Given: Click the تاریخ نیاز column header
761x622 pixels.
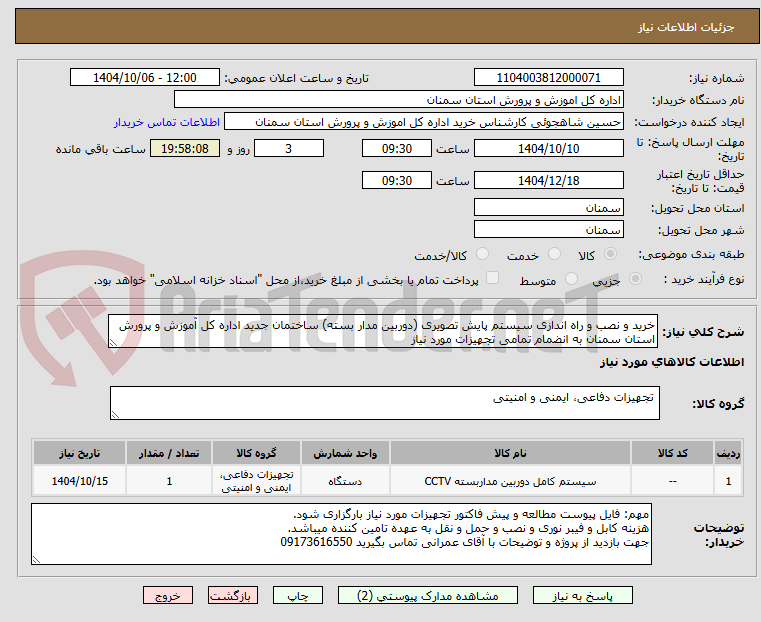Looking at the screenshot, I should [x=80, y=453].
